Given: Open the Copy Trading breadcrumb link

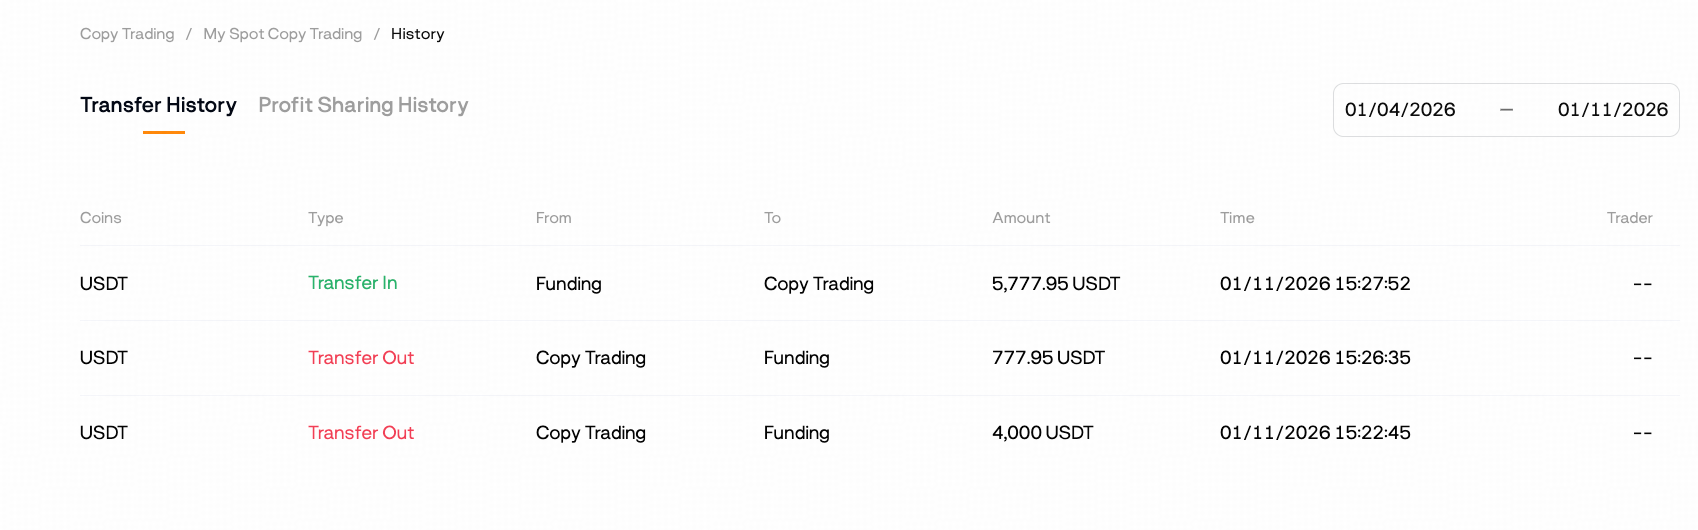Looking at the screenshot, I should (x=127, y=34).
